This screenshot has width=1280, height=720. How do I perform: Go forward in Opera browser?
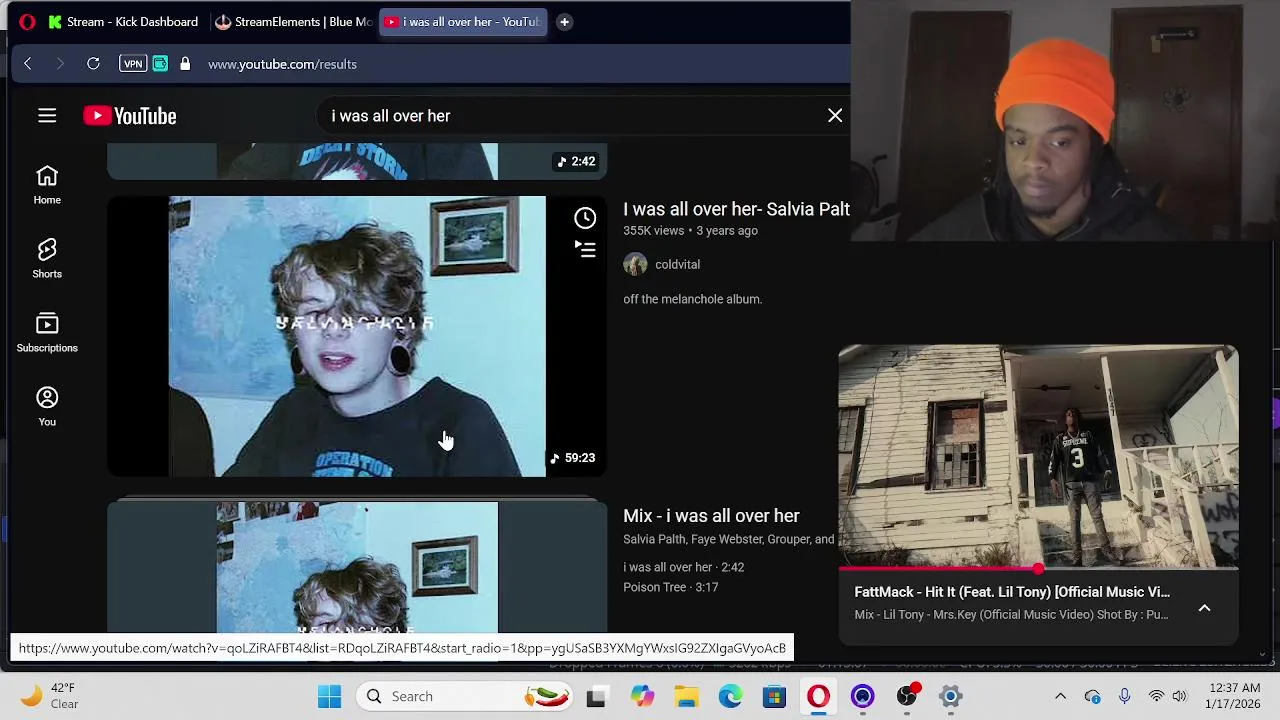(60, 64)
